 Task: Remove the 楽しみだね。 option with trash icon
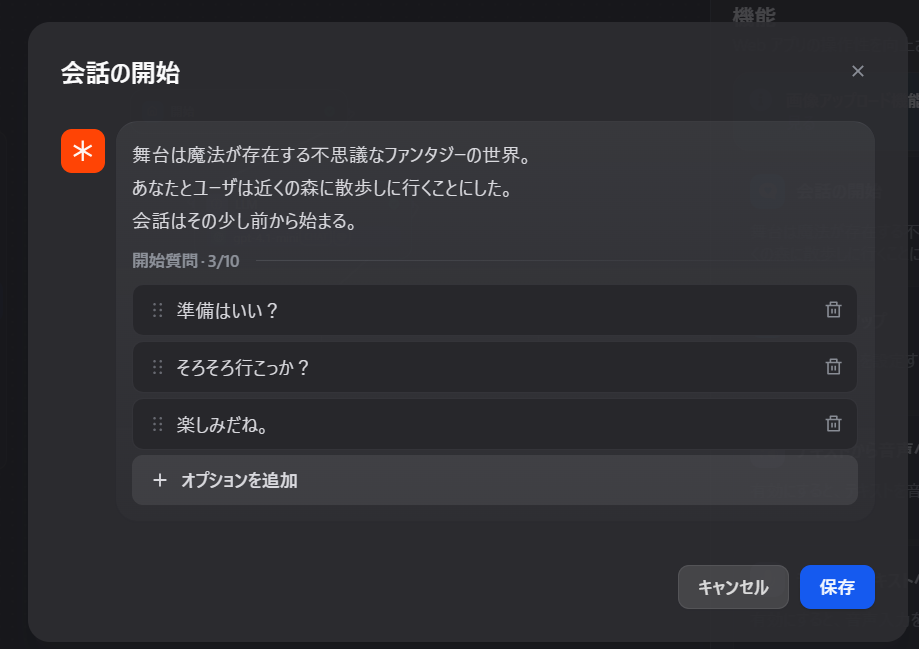833,424
